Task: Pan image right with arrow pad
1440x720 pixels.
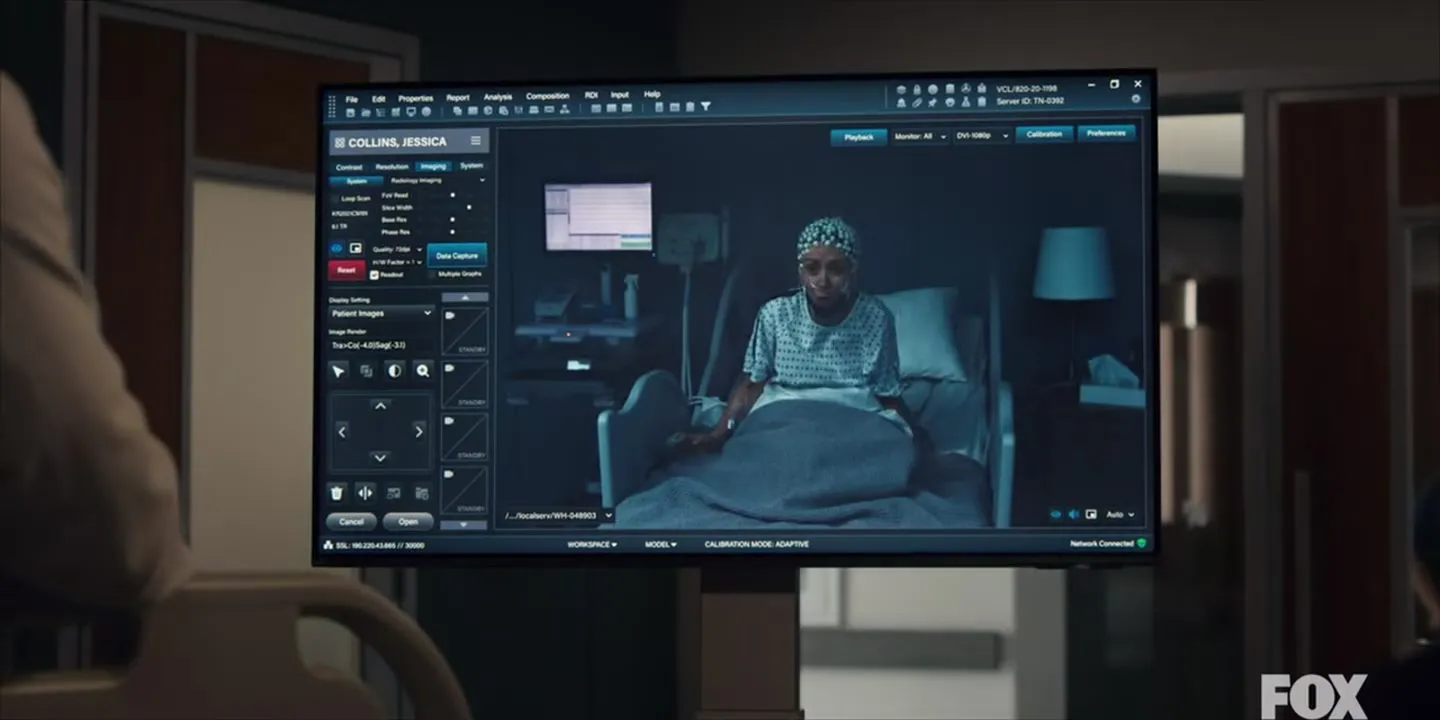Action: click(418, 431)
